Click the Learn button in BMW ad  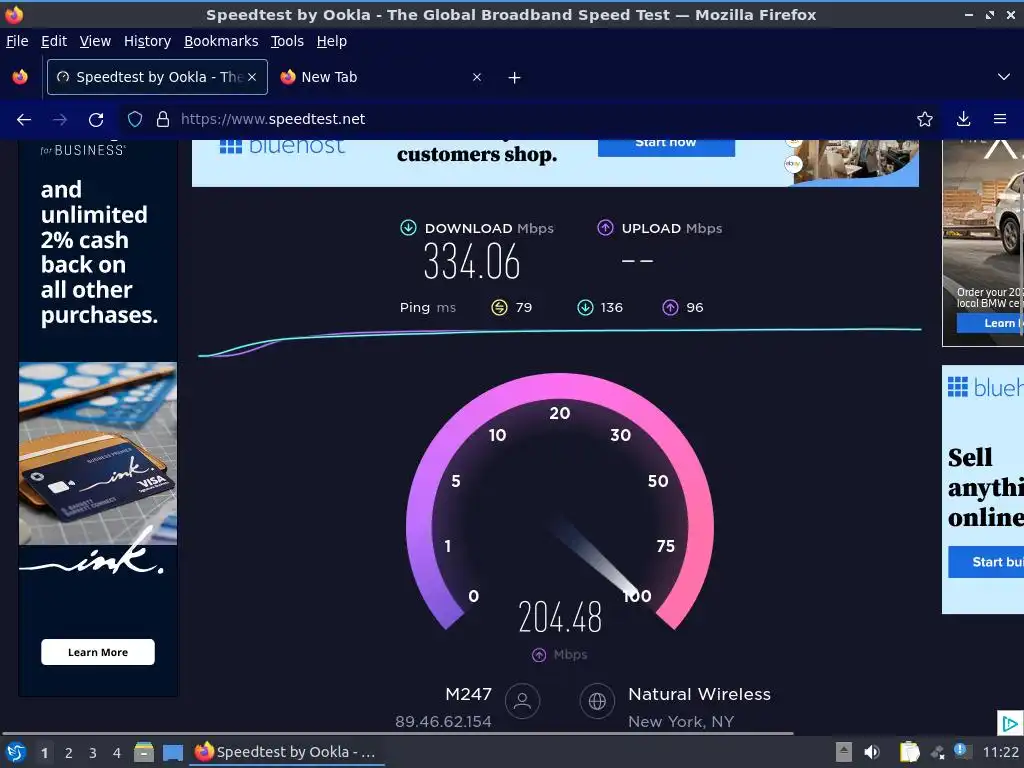point(990,323)
